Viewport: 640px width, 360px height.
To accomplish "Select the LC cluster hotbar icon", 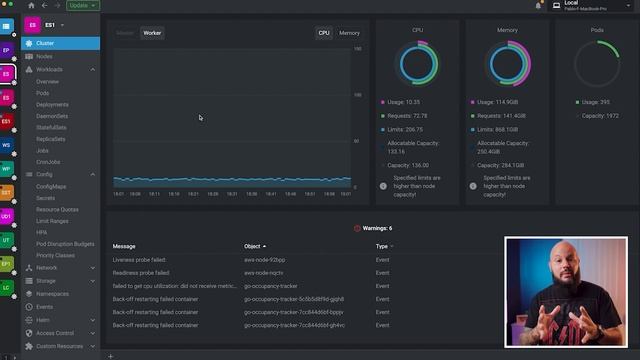I will [x=6, y=287].
